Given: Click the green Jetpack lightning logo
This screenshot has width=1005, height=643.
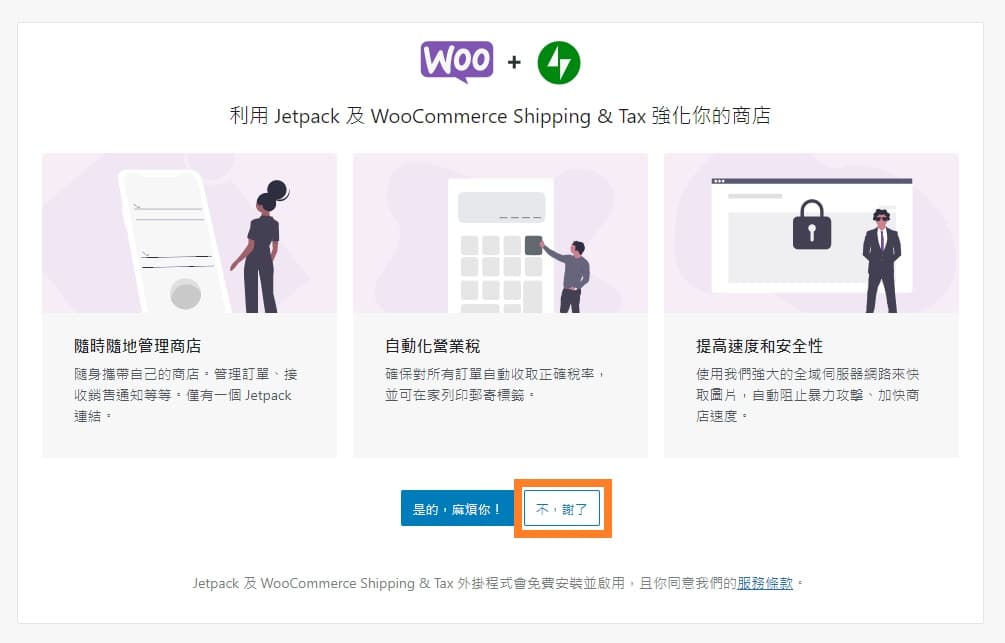Looking at the screenshot, I should coord(559,63).
